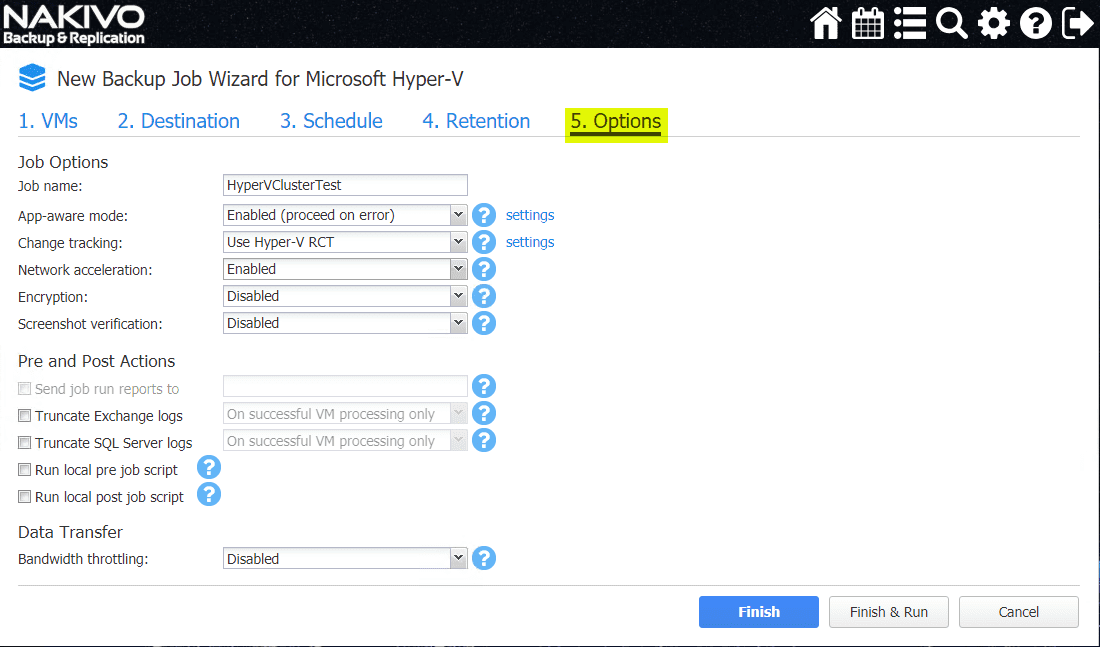Open the help question mark in top bar
Screen dimensions: 1100x647
(1036, 23)
